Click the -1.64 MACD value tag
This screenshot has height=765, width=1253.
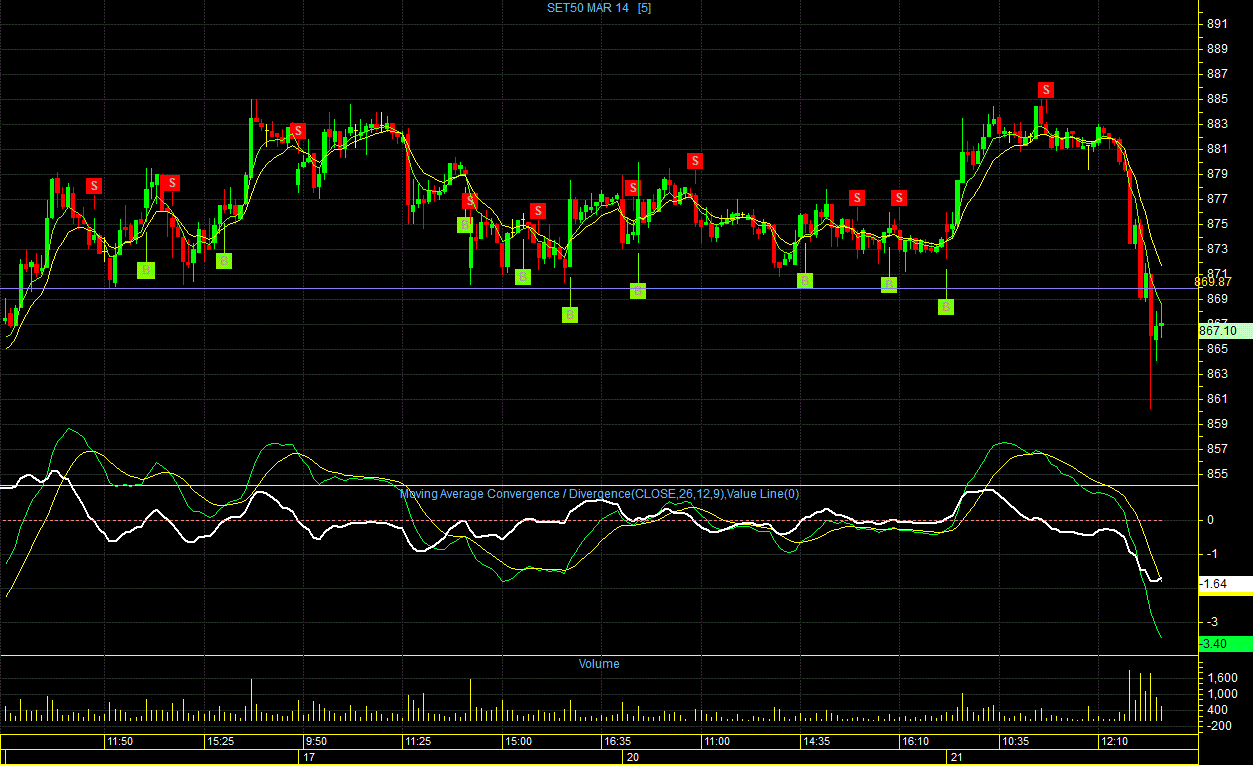pyautogui.click(x=1225, y=584)
